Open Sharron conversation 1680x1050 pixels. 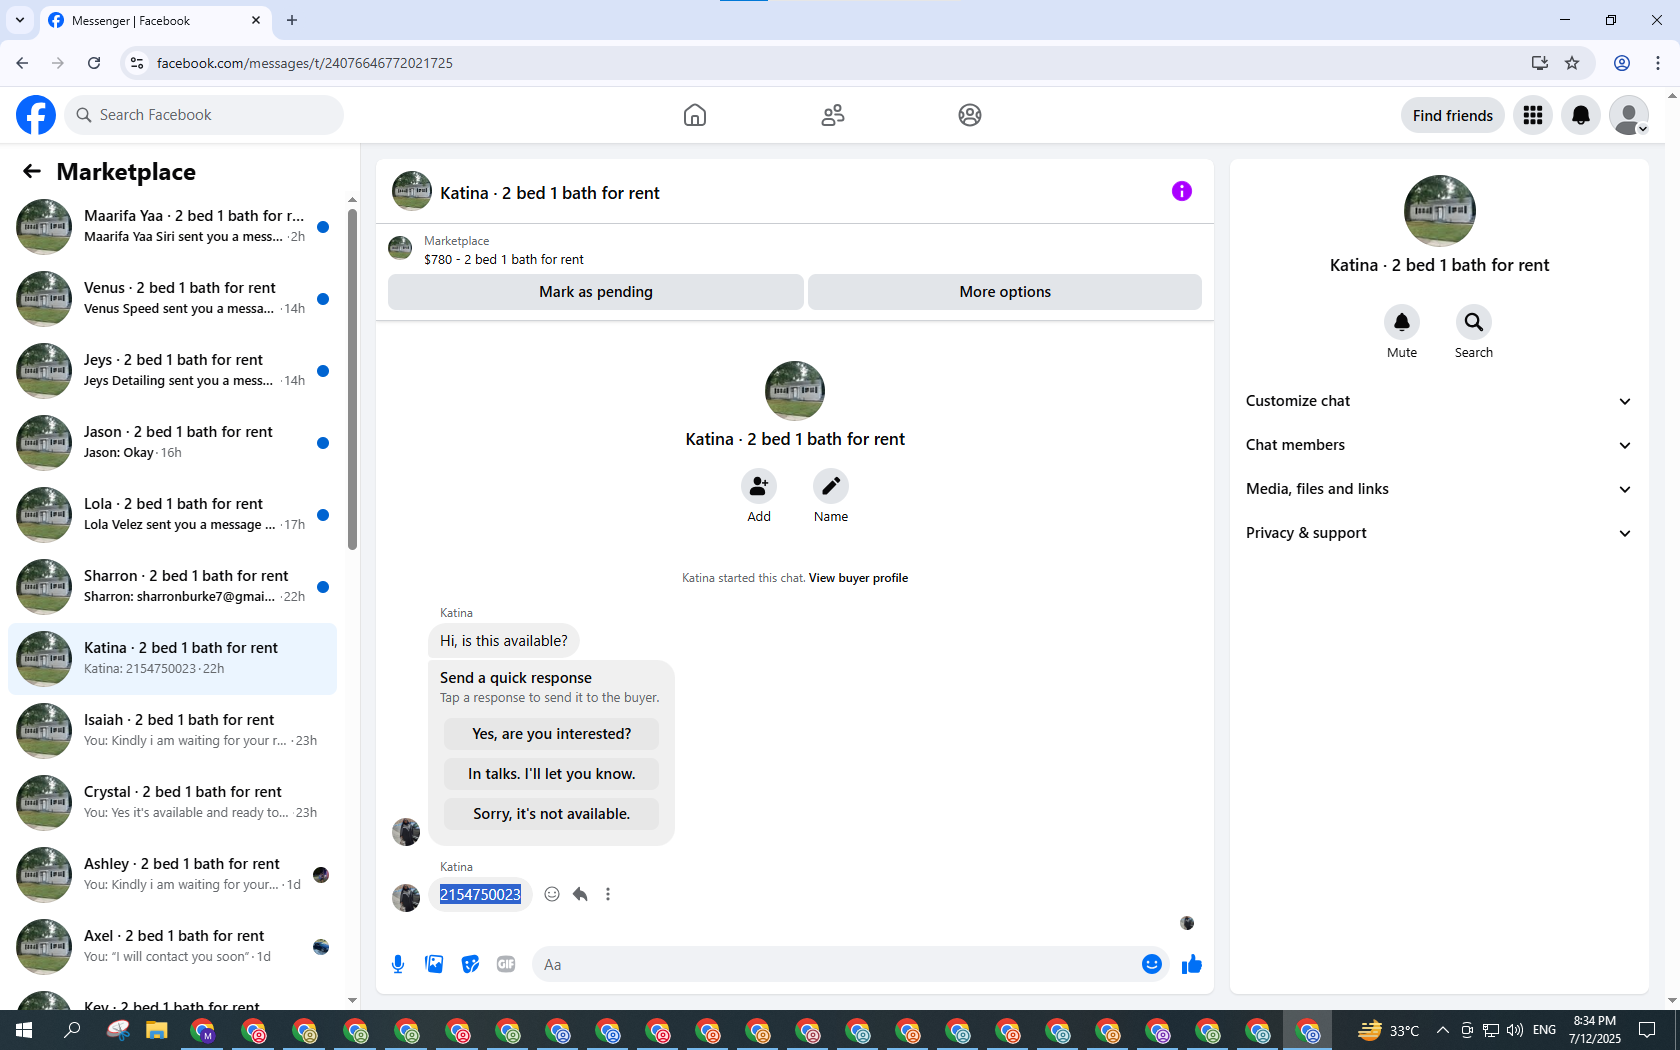tap(172, 587)
